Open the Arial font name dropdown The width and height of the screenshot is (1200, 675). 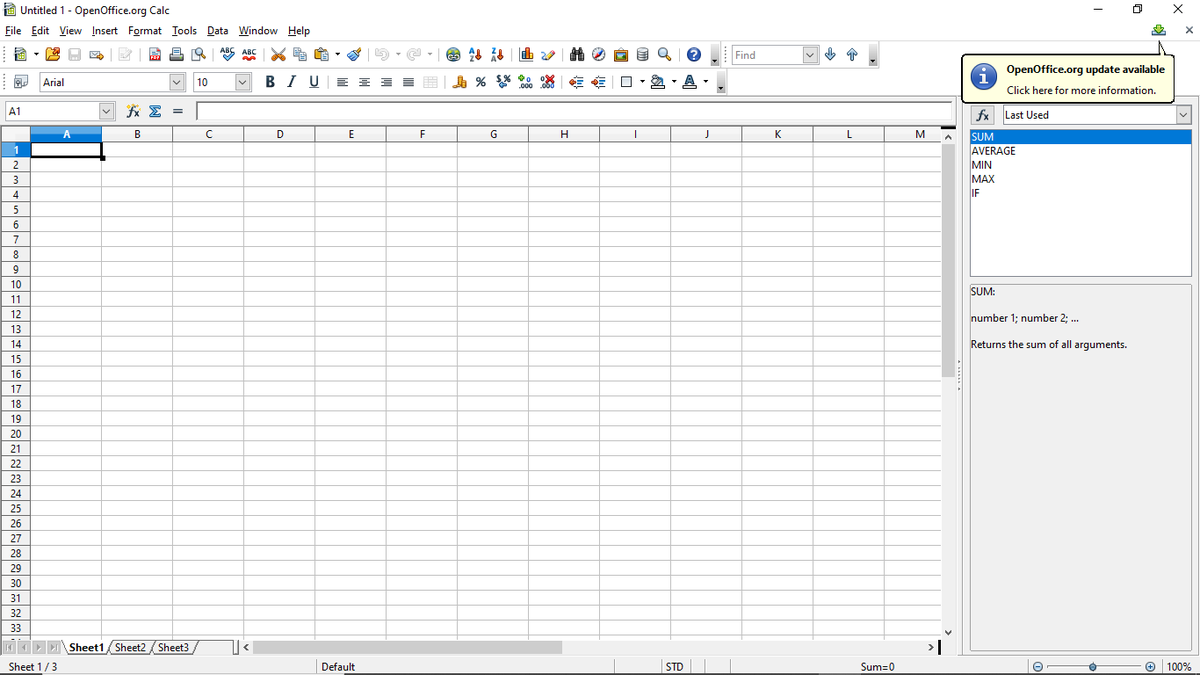[x=177, y=82]
